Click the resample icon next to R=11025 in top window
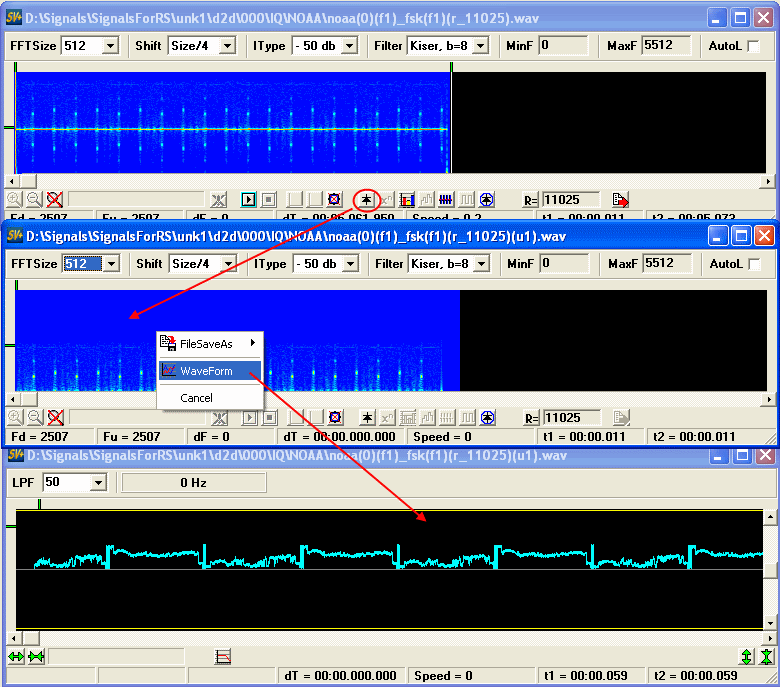 (x=620, y=199)
